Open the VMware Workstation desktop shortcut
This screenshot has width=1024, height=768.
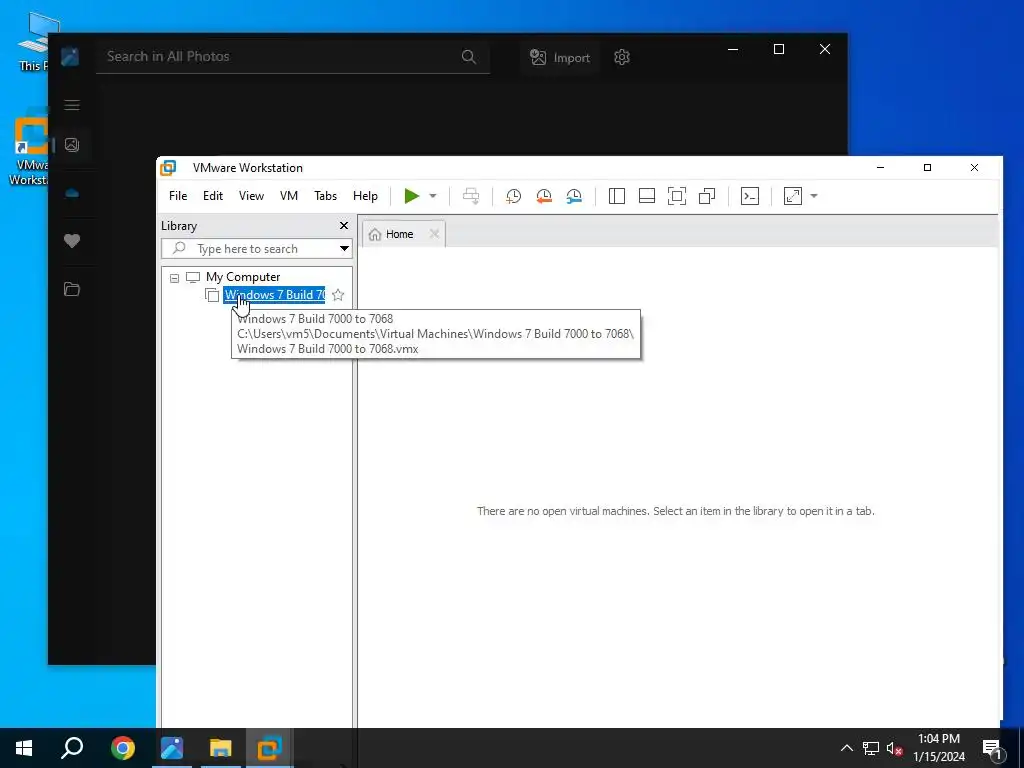click(29, 149)
